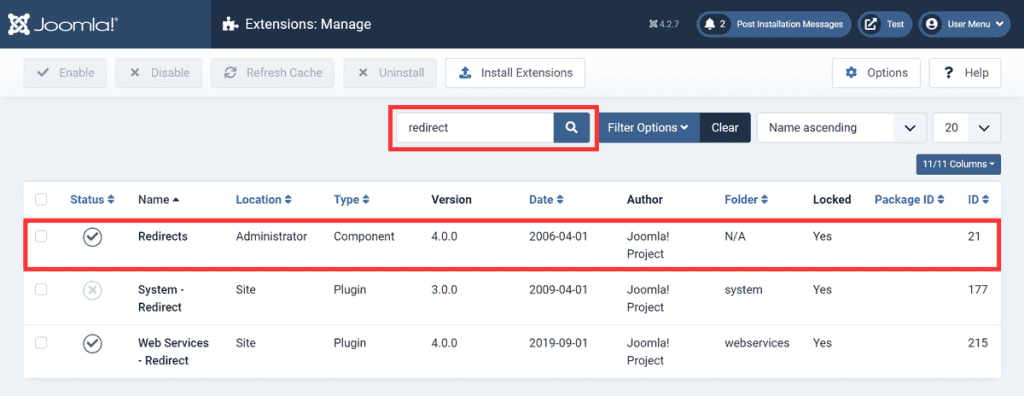Open the 11/11 Columns dropdown
Image resolution: width=1024 pixels, height=396 pixels.
coord(958,164)
